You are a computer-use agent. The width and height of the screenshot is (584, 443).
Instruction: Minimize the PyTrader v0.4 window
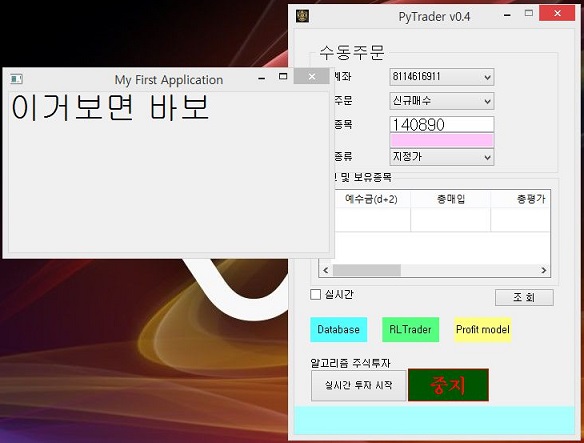(507, 15)
